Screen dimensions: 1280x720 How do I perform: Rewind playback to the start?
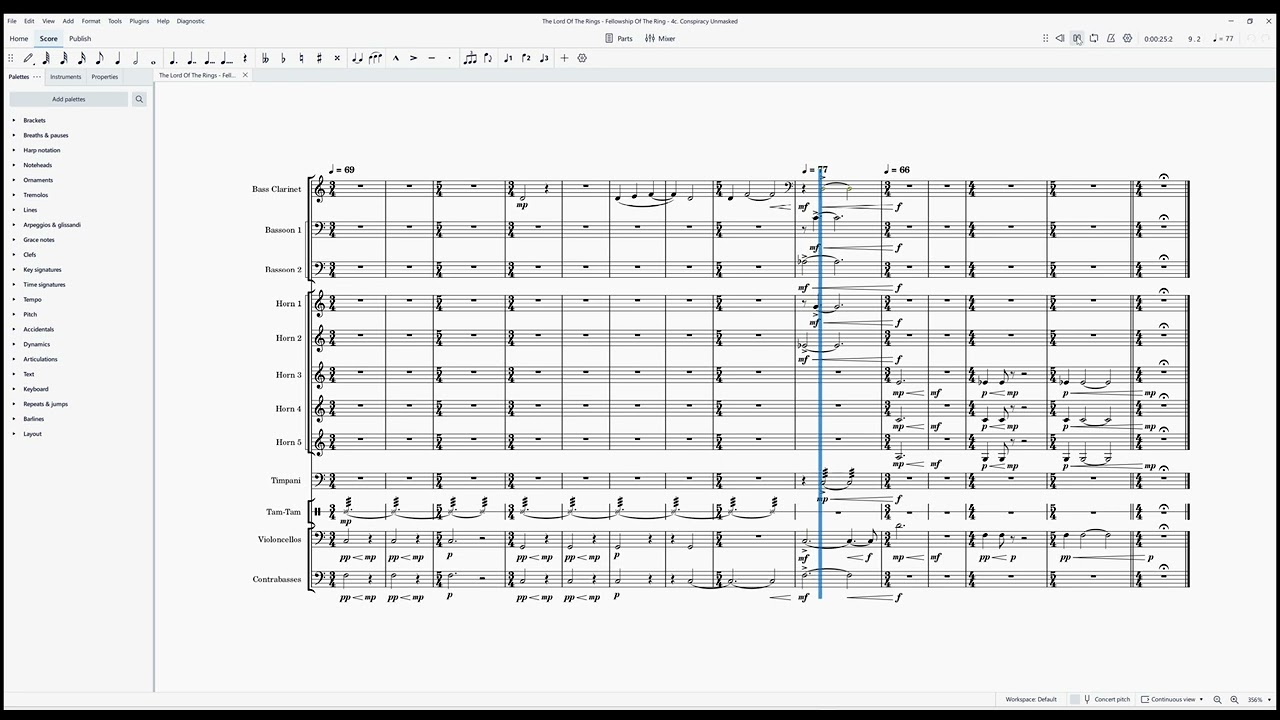1060,39
